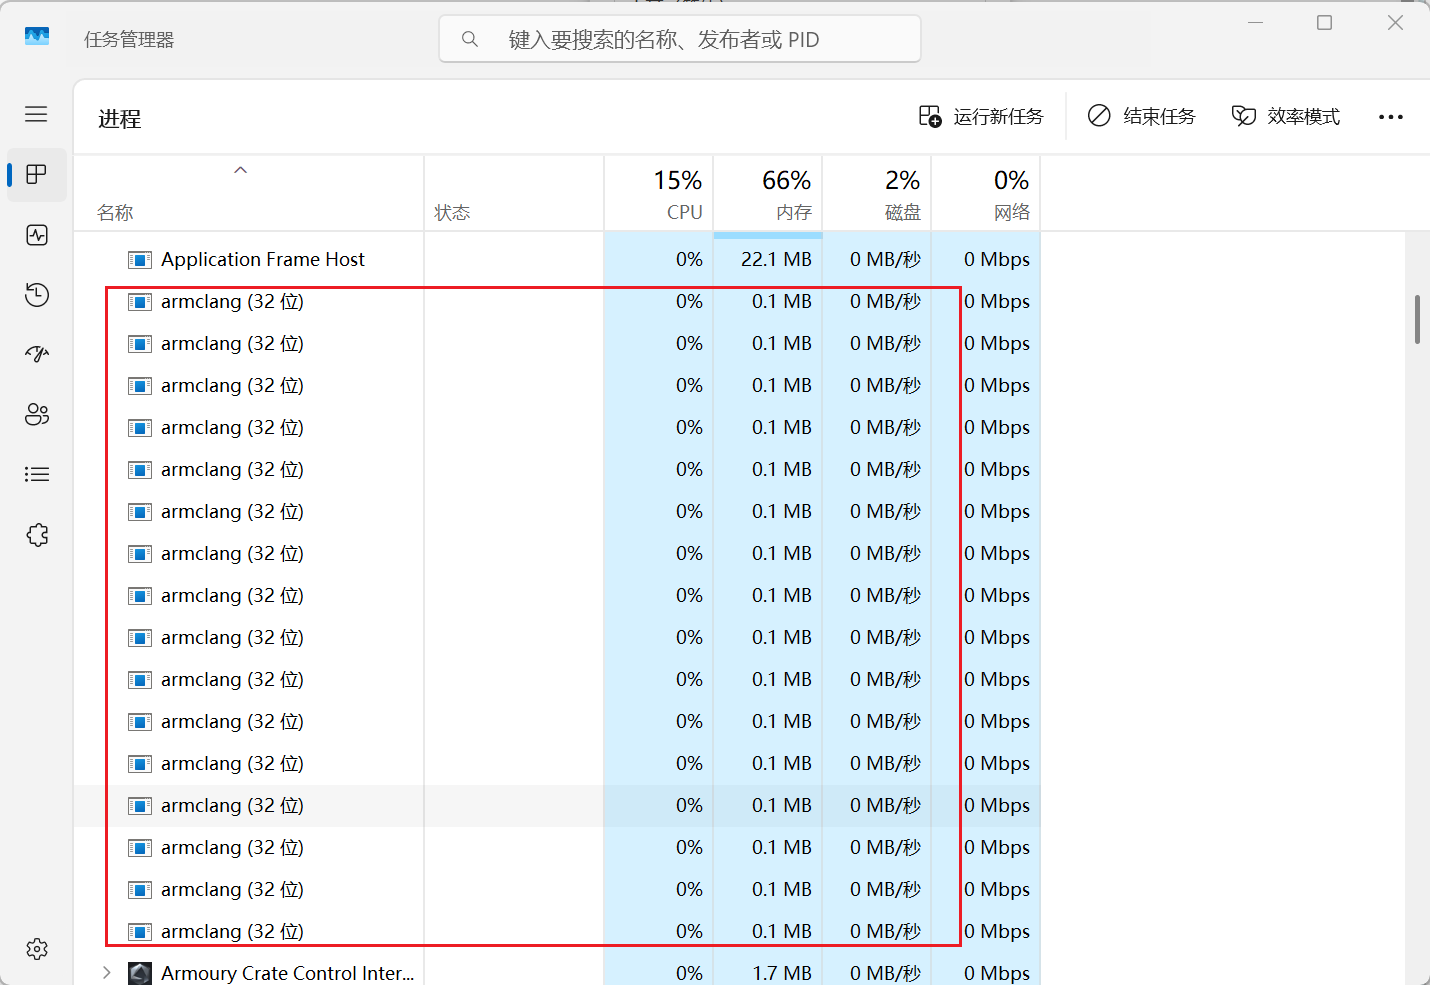Image resolution: width=1430 pixels, height=985 pixels.
Task: Click the vertical scrollbar thumb
Action: (1417, 319)
